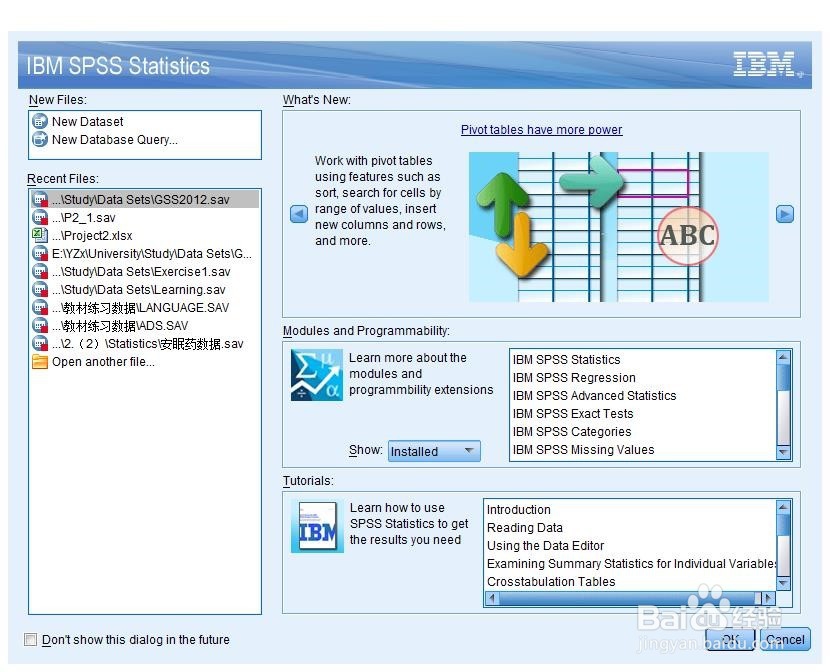Screen dimensions: 830x672
Task: Select recent file Exercise1.sav
Action: click(145, 271)
